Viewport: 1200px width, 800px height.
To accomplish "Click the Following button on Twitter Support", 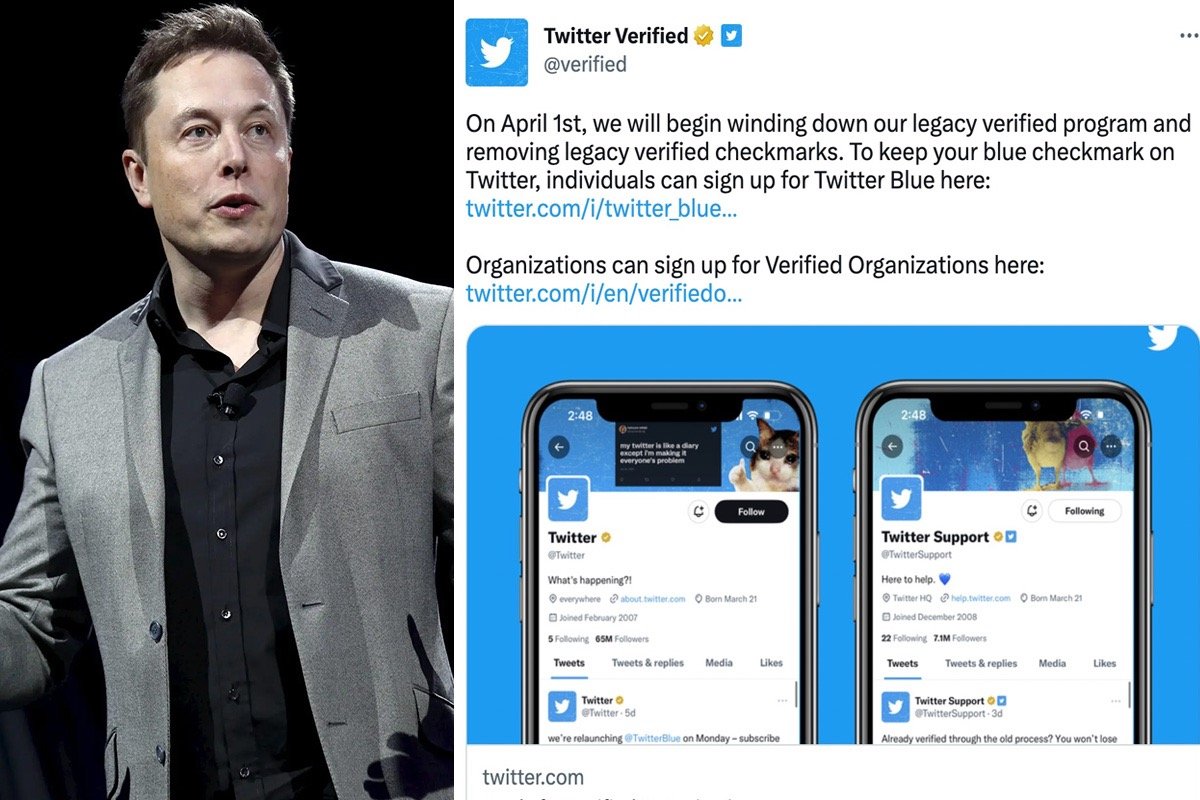I will point(1084,510).
